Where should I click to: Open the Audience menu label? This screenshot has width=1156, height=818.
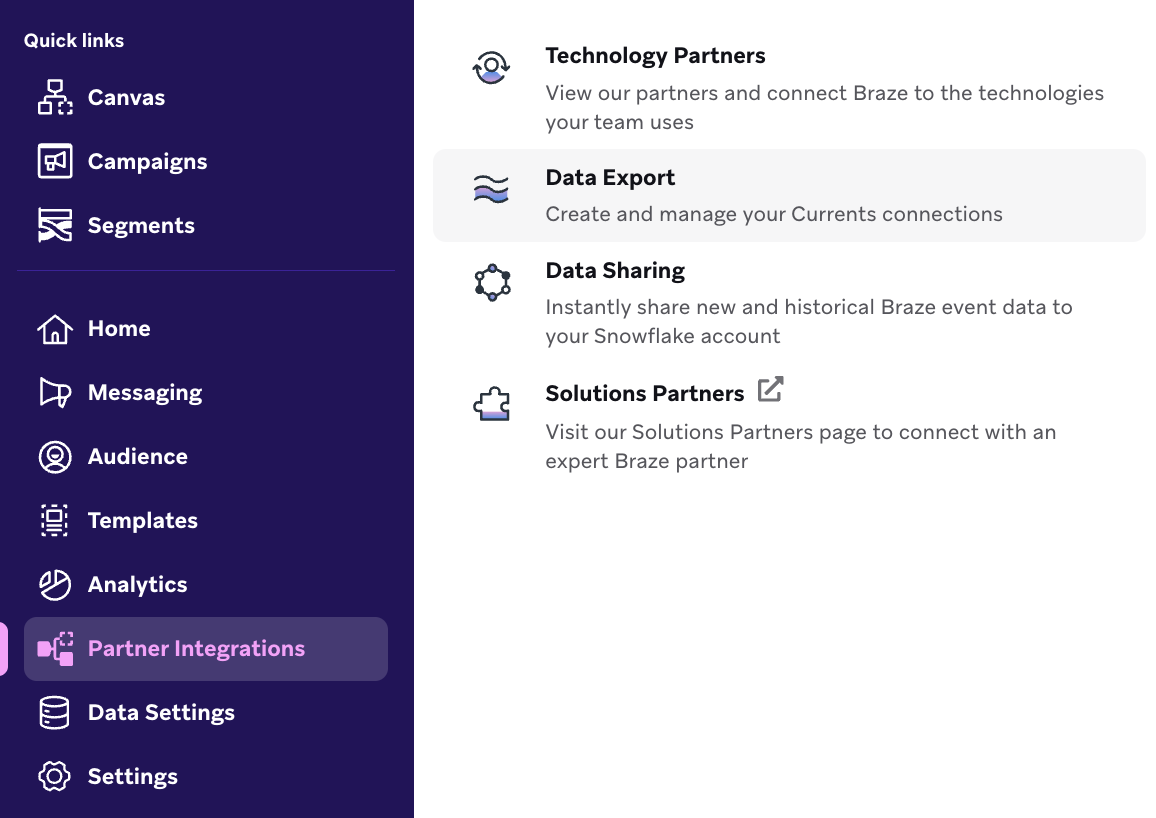tap(137, 456)
